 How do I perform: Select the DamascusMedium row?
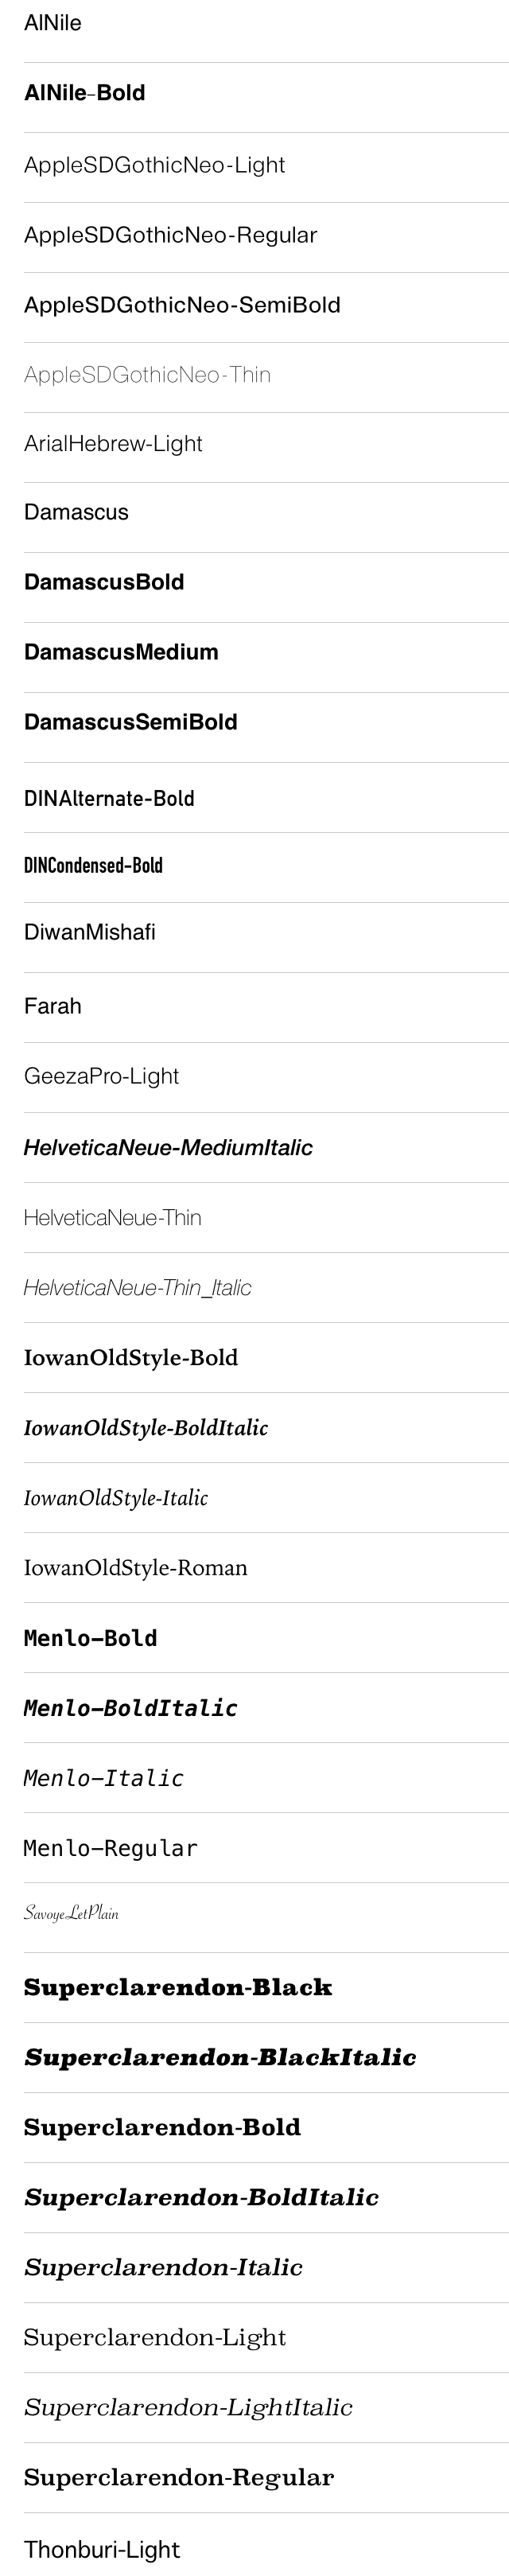tap(254, 657)
